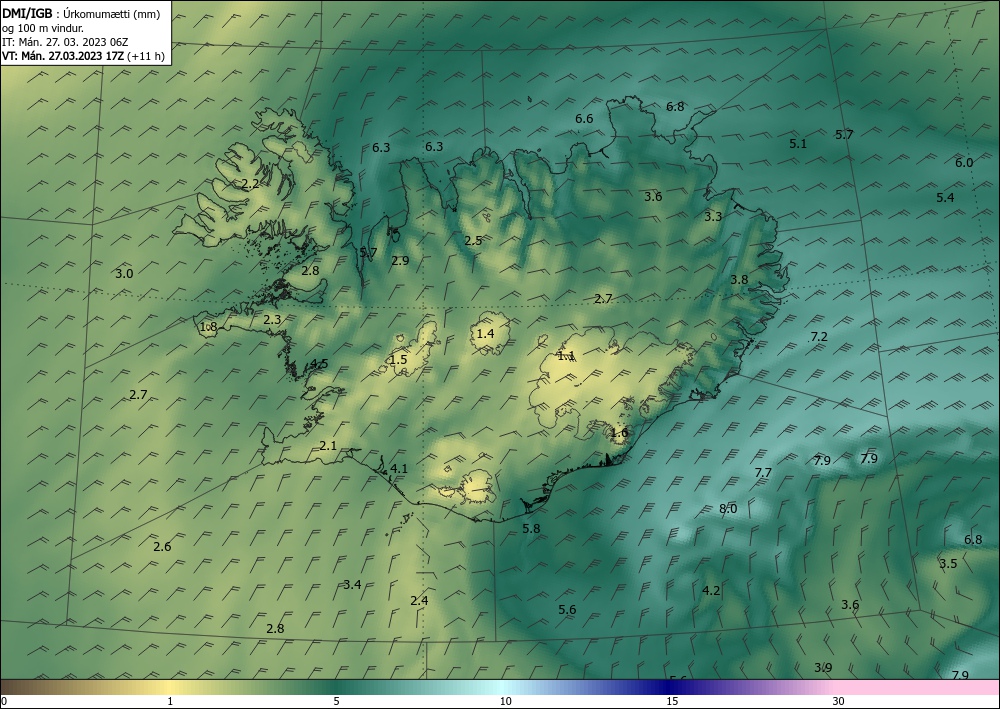Viewport: 1000px width, 709px height.
Task: Click the 'IT: Mán. 27. 03. 2023 06Z' line
Action: [x=65, y=42]
